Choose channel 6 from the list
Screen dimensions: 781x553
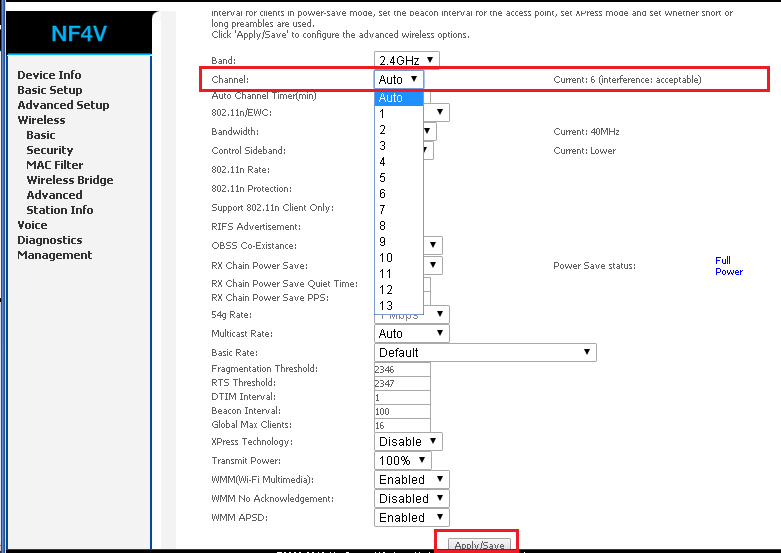click(x=398, y=193)
